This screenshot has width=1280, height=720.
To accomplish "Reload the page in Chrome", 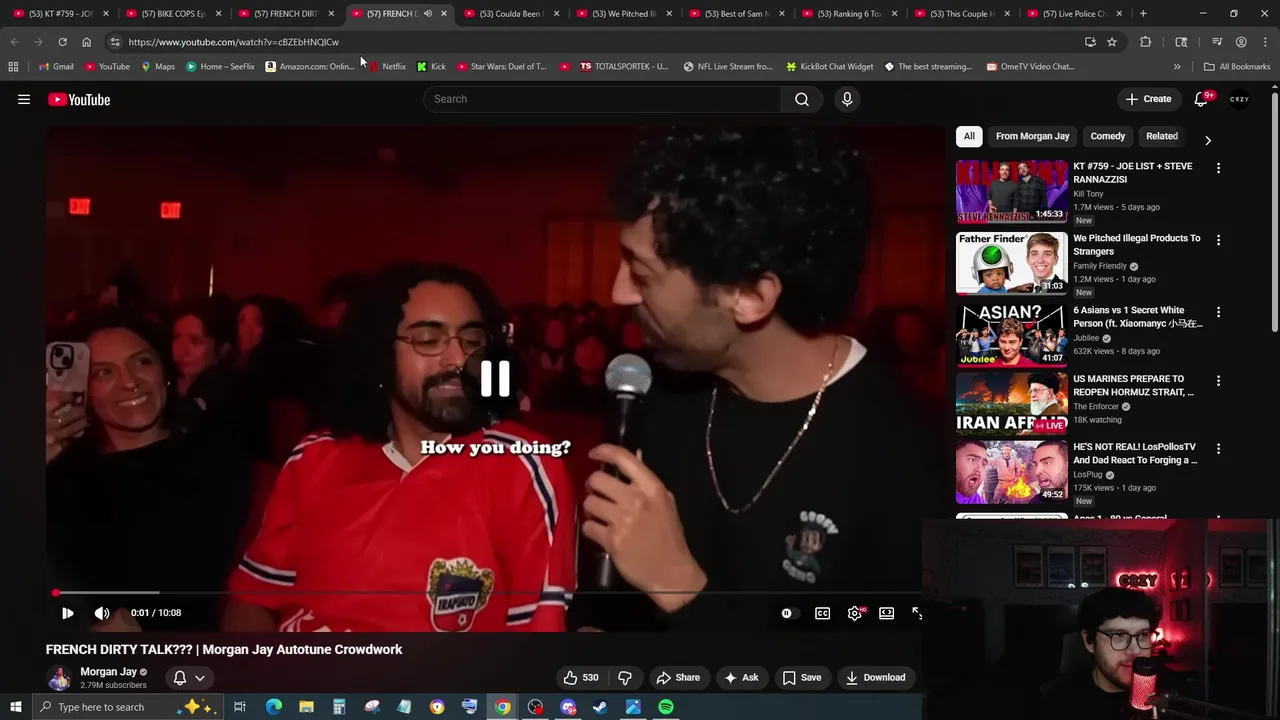I will click(62, 42).
